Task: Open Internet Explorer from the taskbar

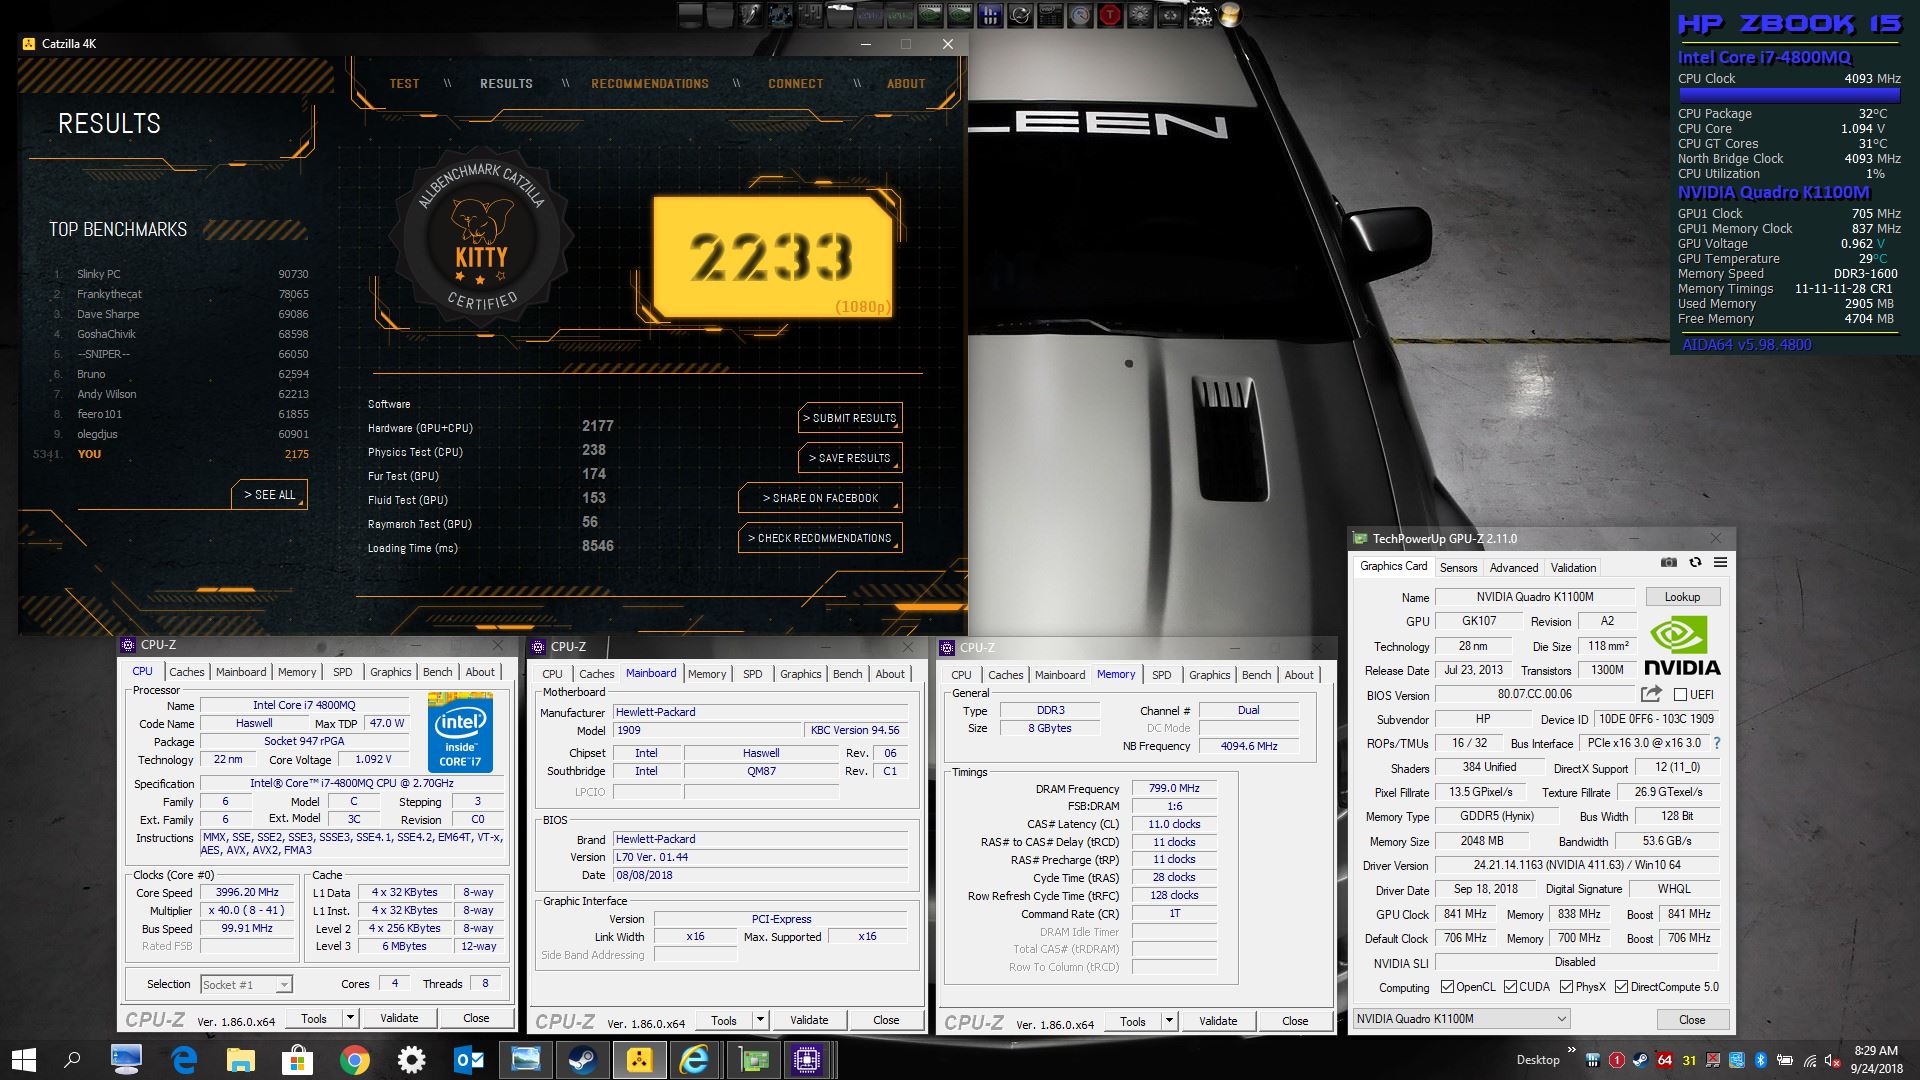Action: coord(694,1059)
